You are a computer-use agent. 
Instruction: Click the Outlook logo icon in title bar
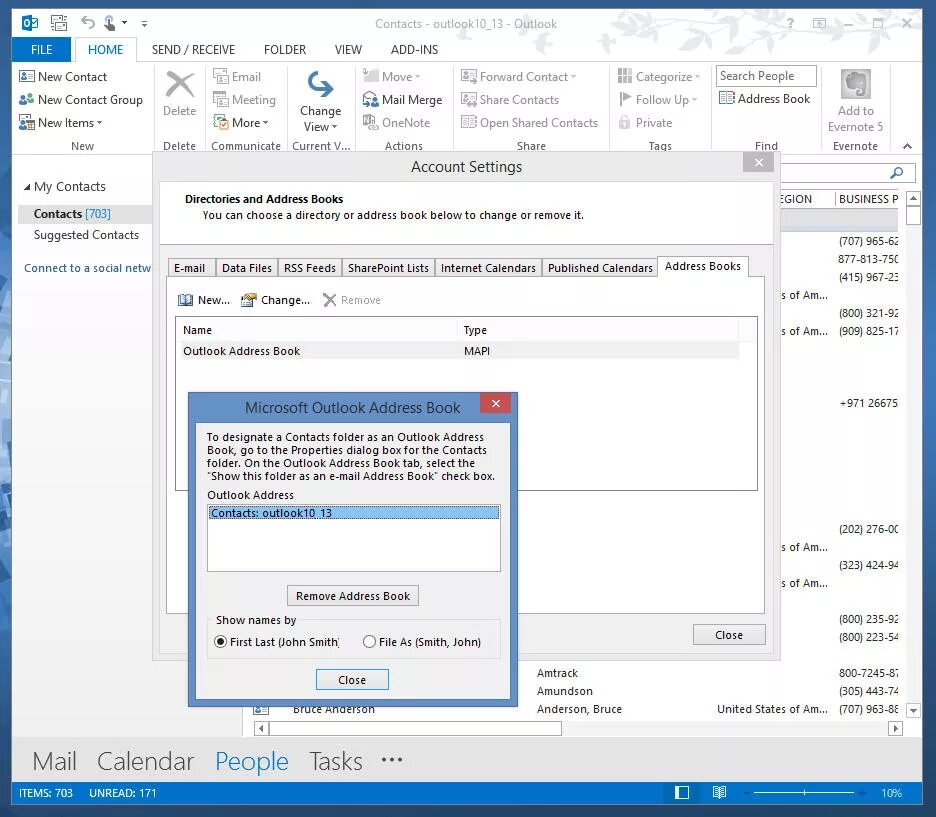pos(30,23)
